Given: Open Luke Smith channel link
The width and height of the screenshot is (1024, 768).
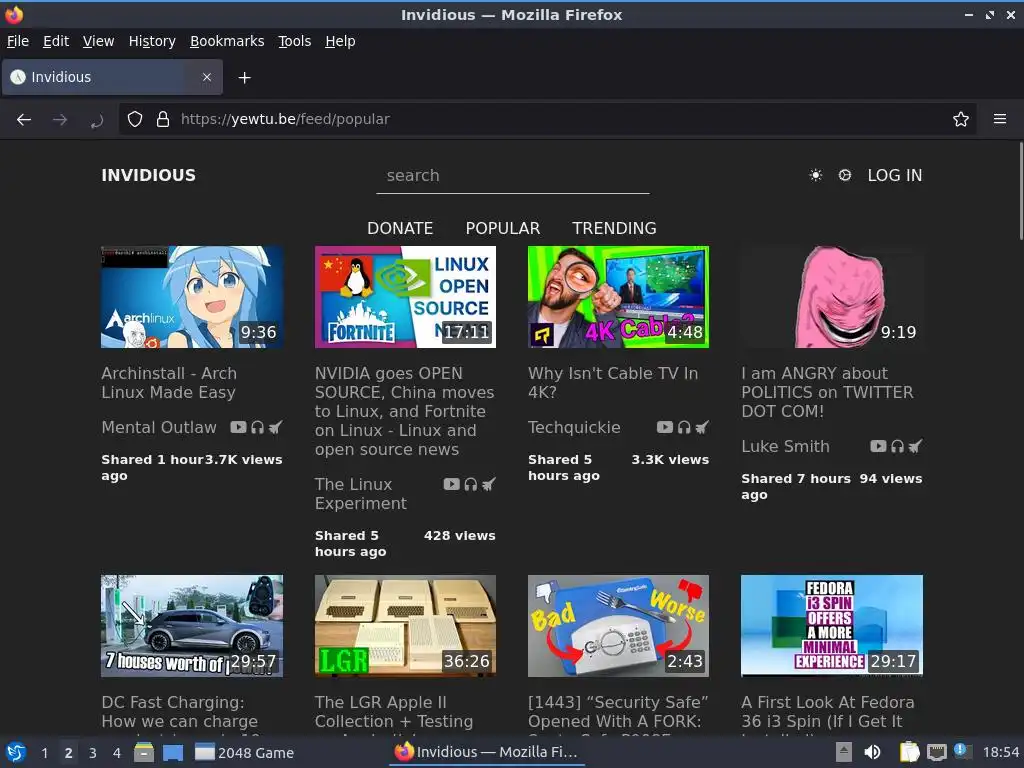Looking at the screenshot, I should [x=785, y=446].
